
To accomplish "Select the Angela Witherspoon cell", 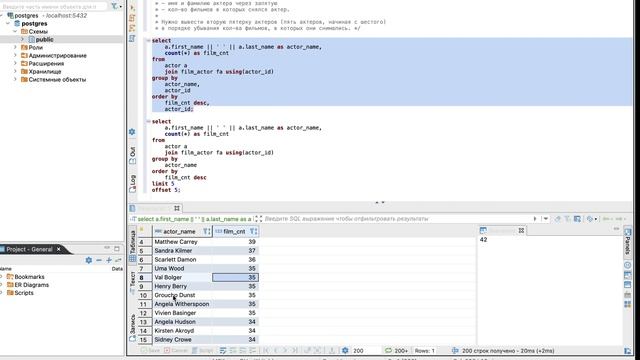I will point(182,304).
